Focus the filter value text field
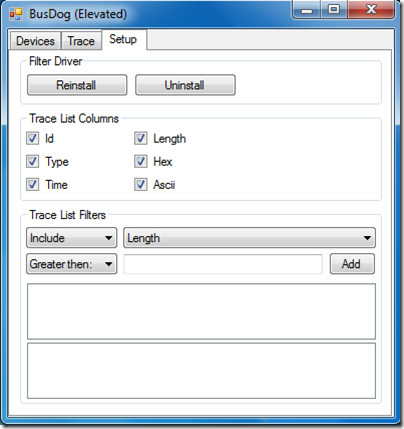This screenshot has height=429, width=404. [x=223, y=264]
